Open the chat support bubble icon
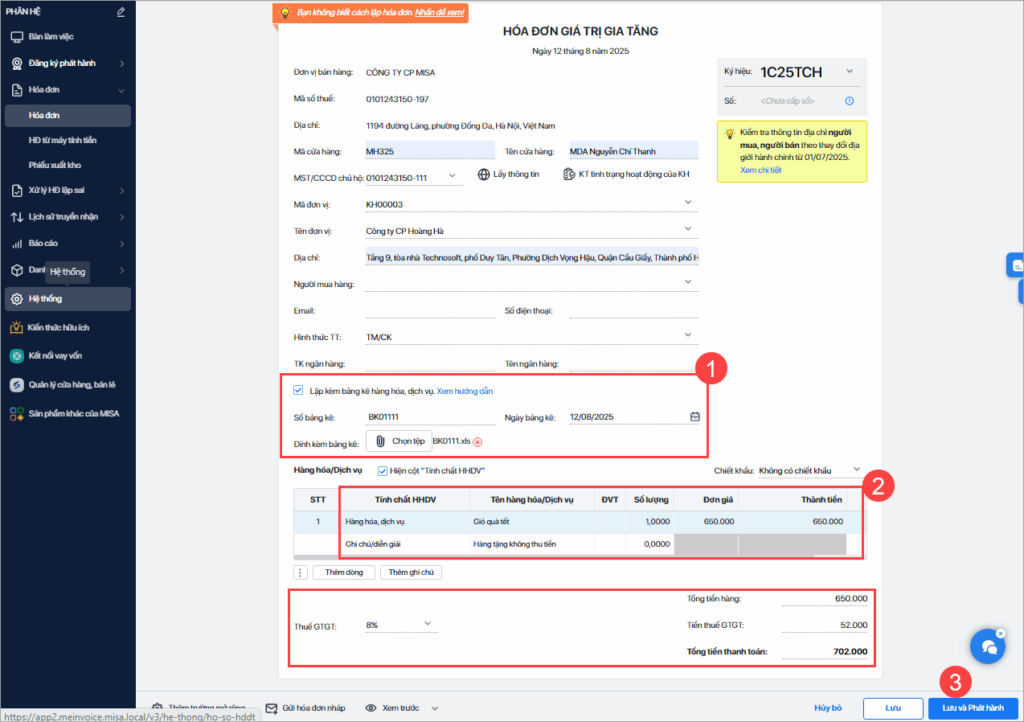The image size is (1024, 722). [x=987, y=648]
